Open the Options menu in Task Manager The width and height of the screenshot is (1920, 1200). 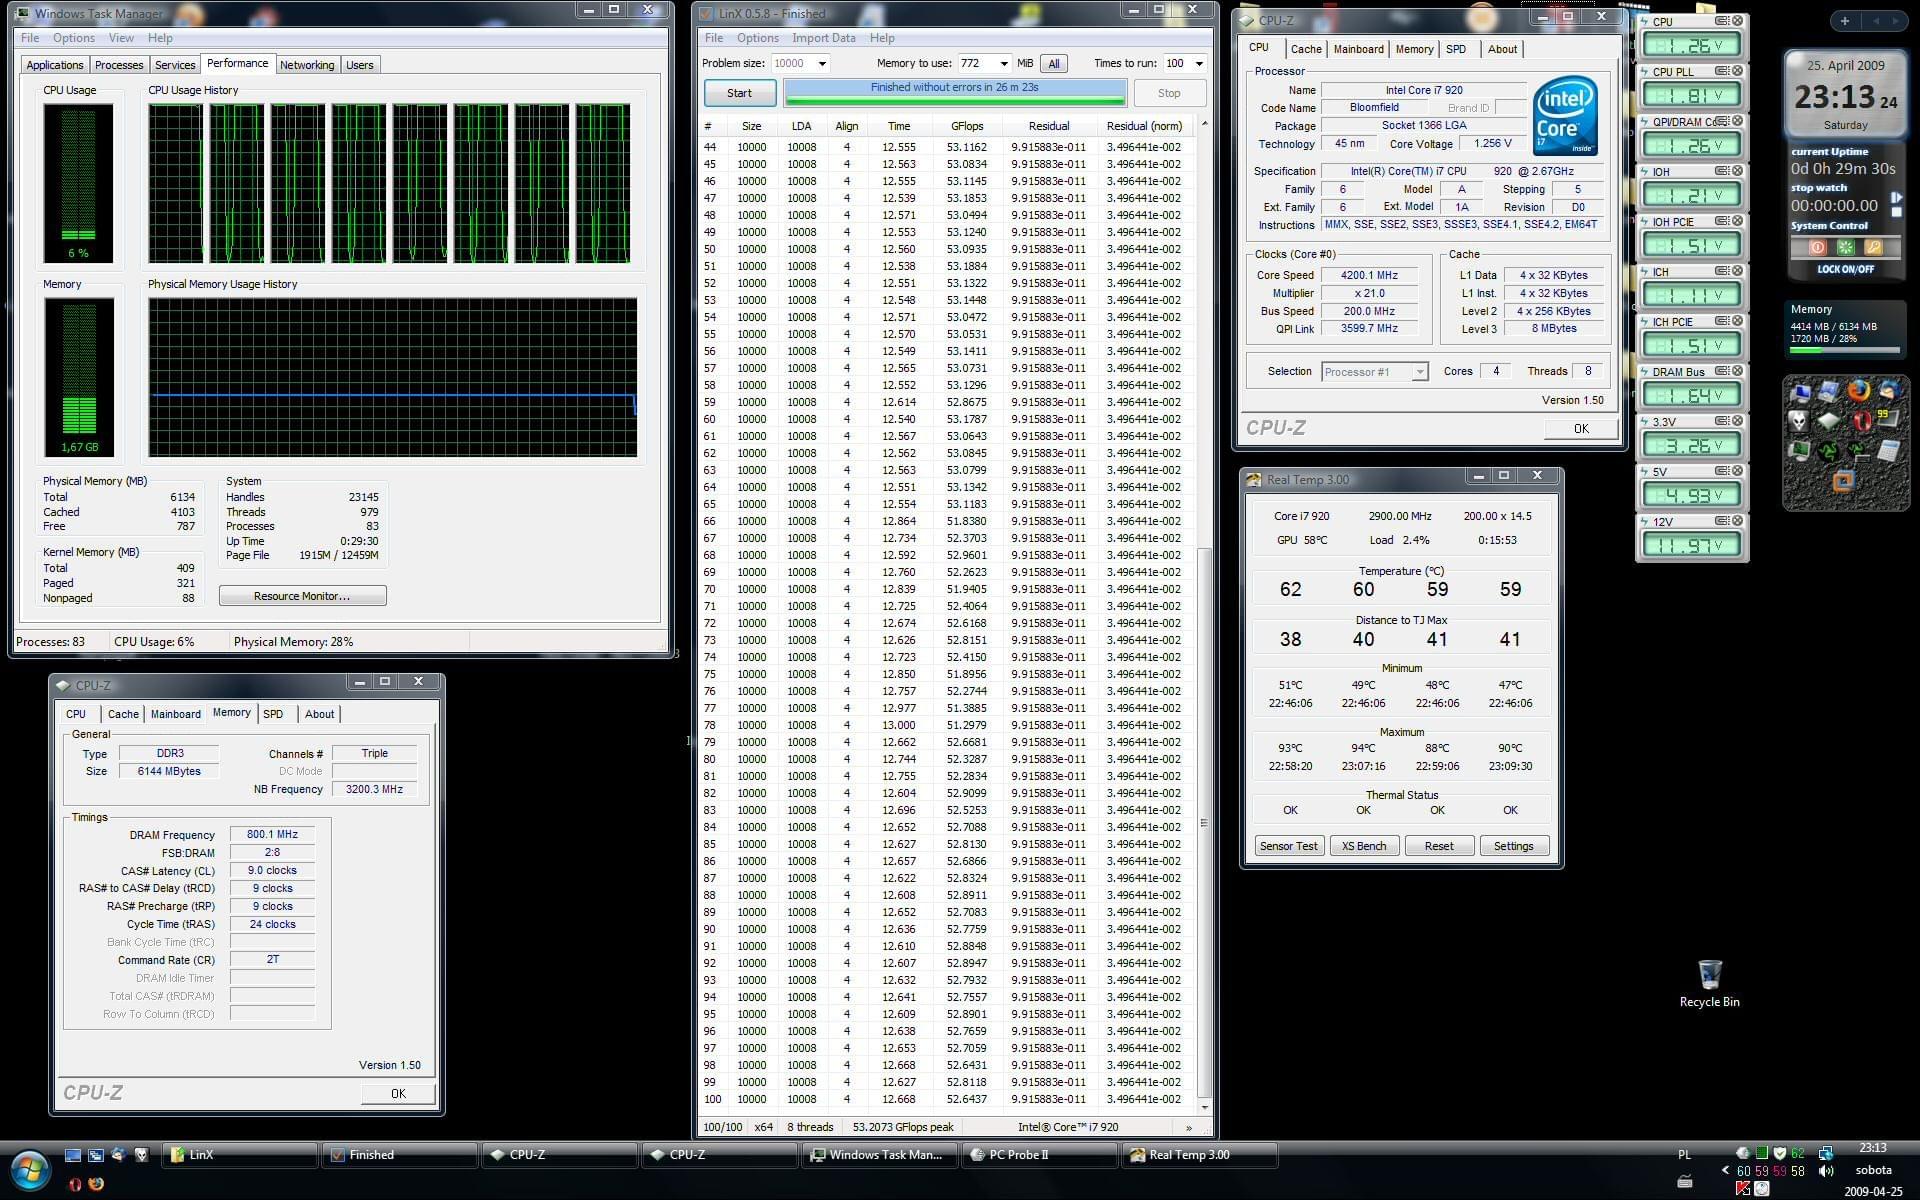[74, 38]
